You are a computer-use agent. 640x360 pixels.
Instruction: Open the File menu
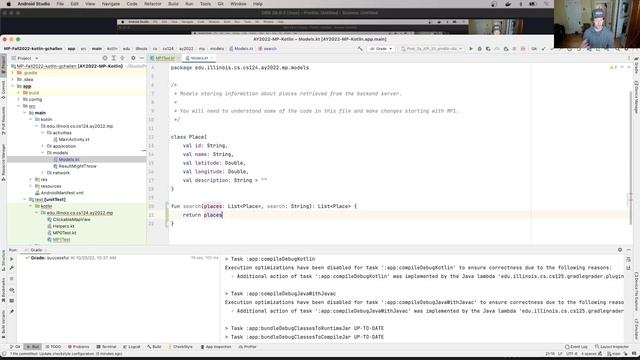[60, 4]
